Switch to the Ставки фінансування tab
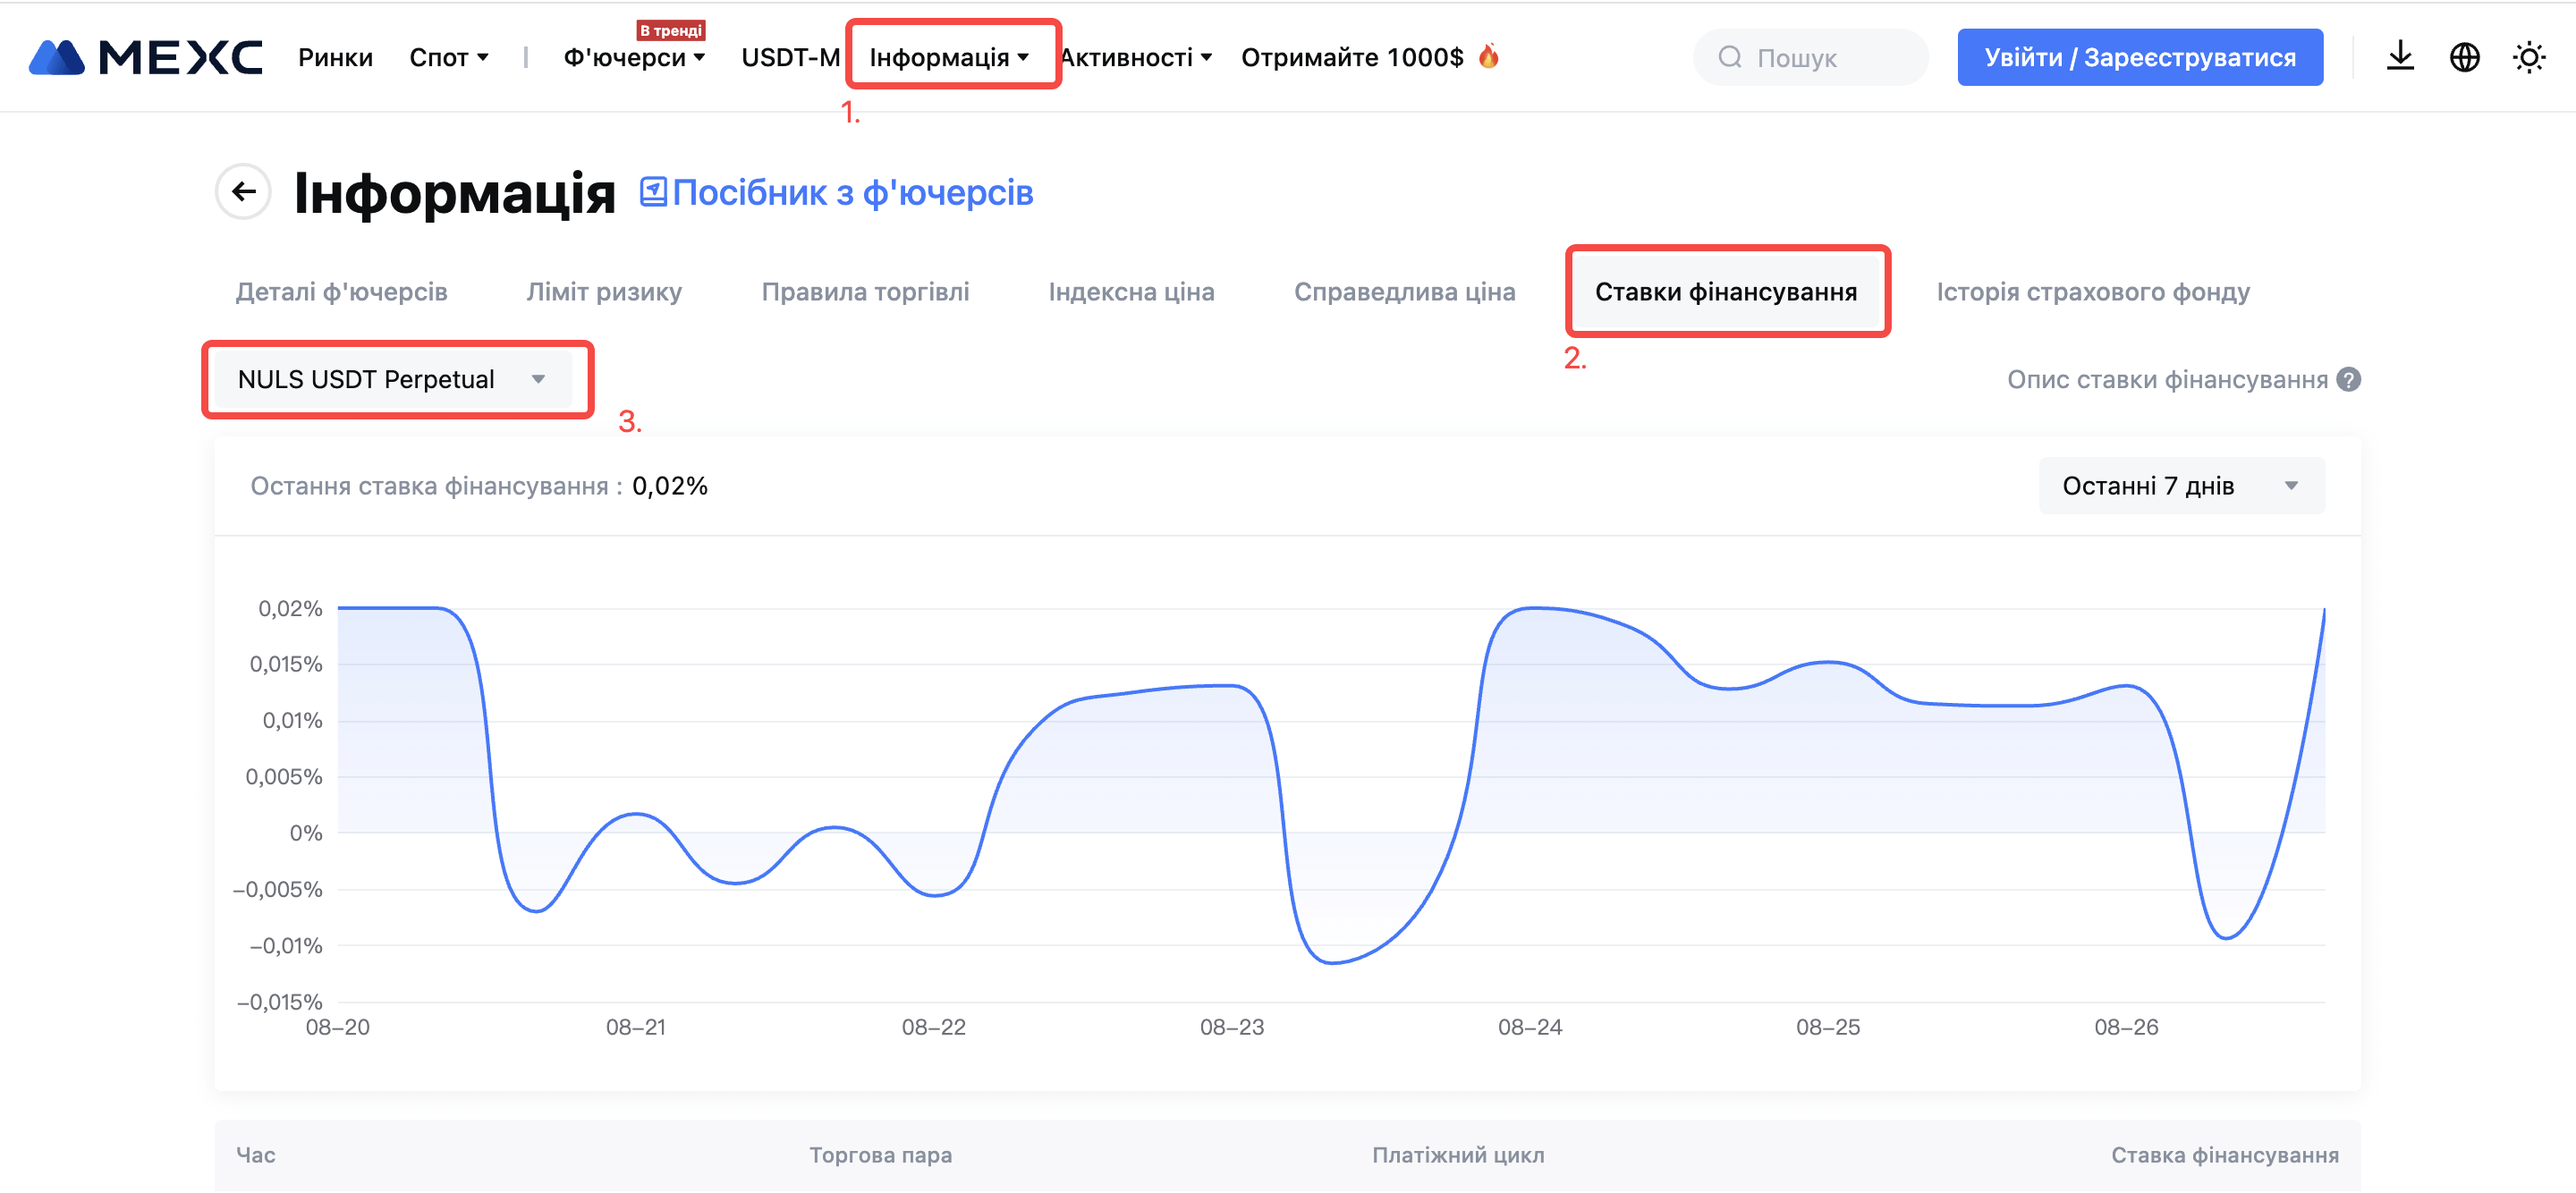This screenshot has height=1193, width=2576. [x=1726, y=292]
